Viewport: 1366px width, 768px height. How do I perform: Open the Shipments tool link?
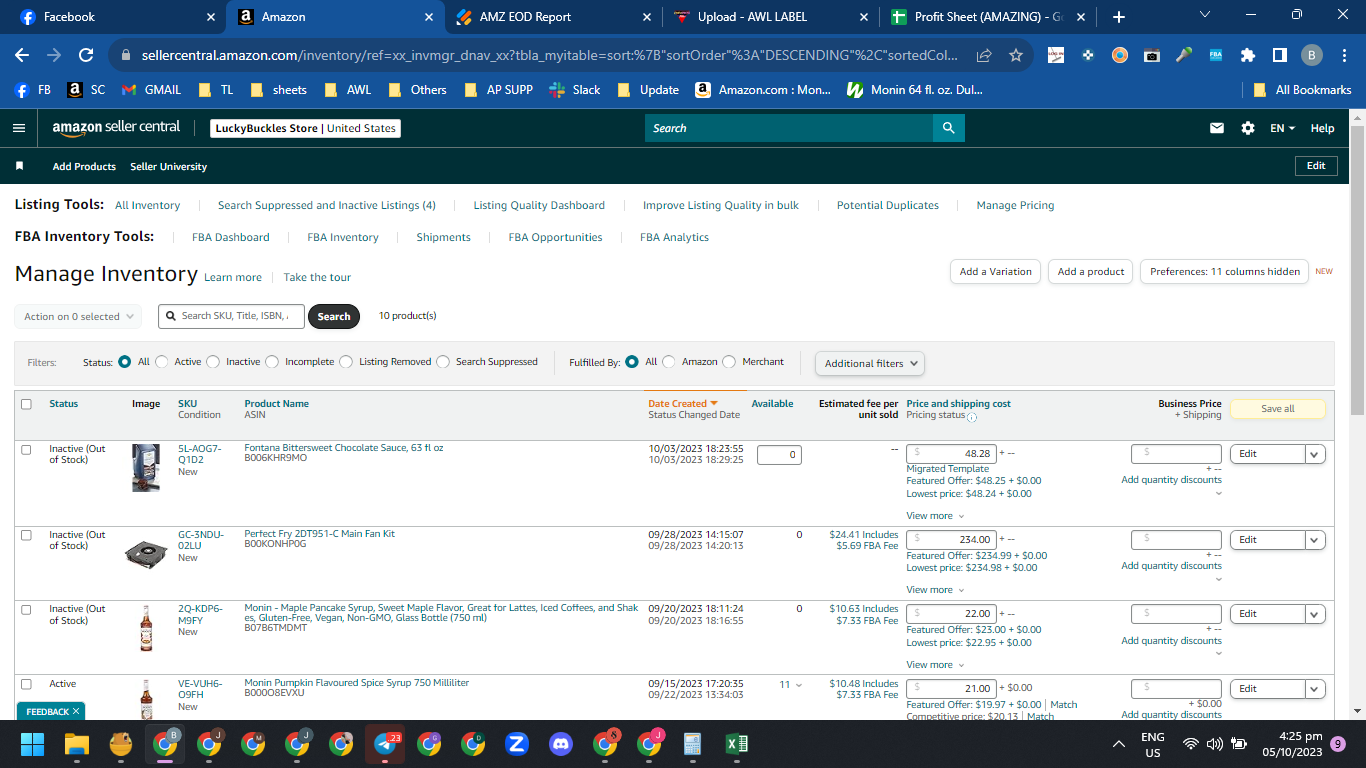443,237
